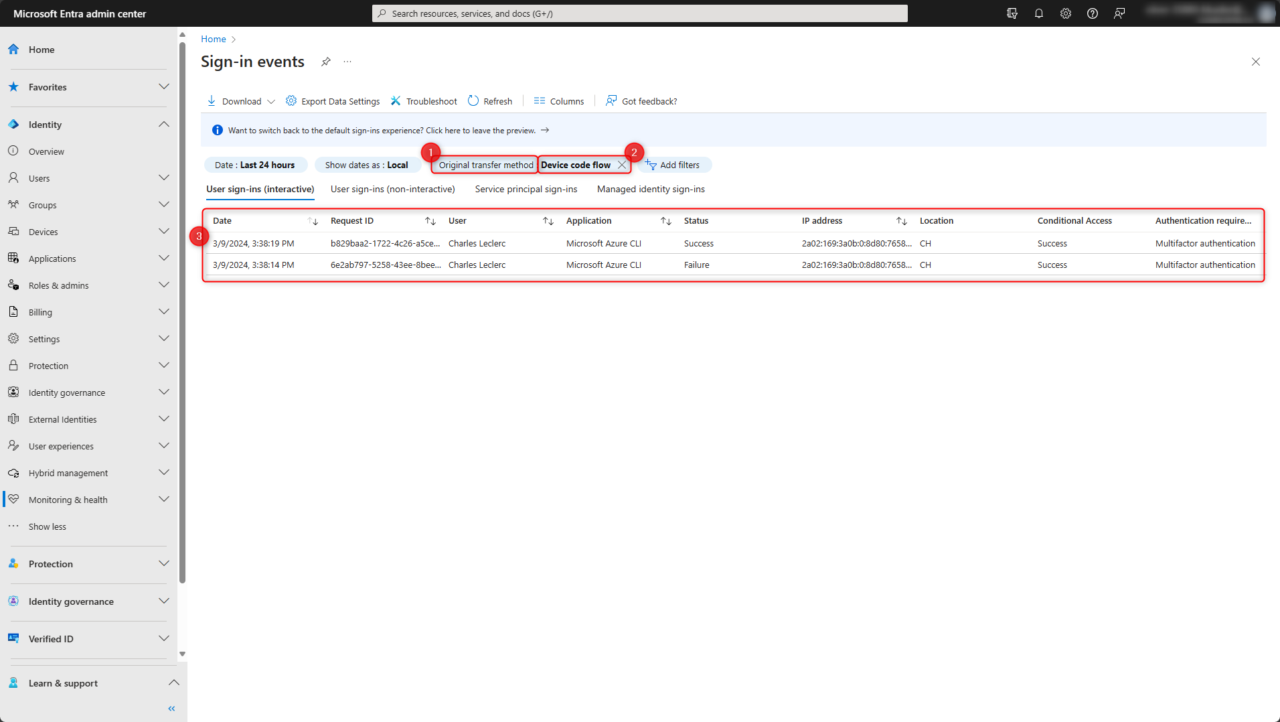The width and height of the screenshot is (1280, 722).
Task: Collapse the sidebar navigation pane
Action: click(x=171, y=708)
